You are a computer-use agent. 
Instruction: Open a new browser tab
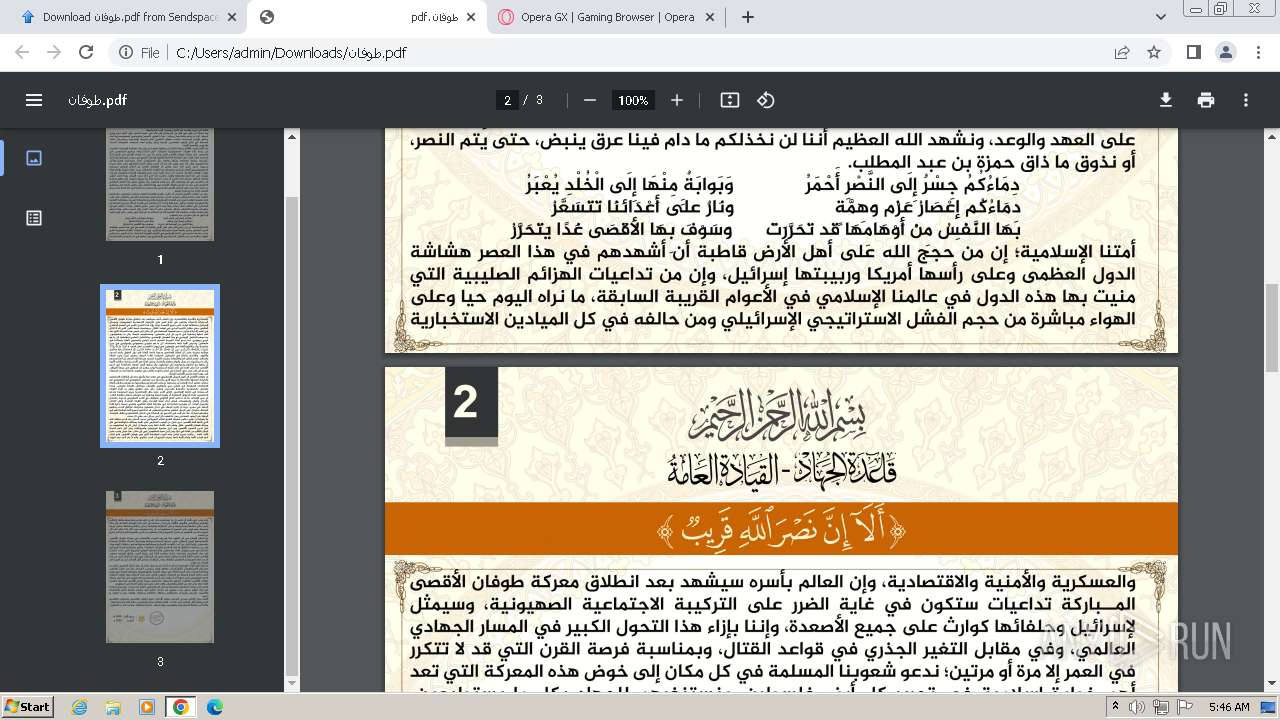(x=747, y=17)
